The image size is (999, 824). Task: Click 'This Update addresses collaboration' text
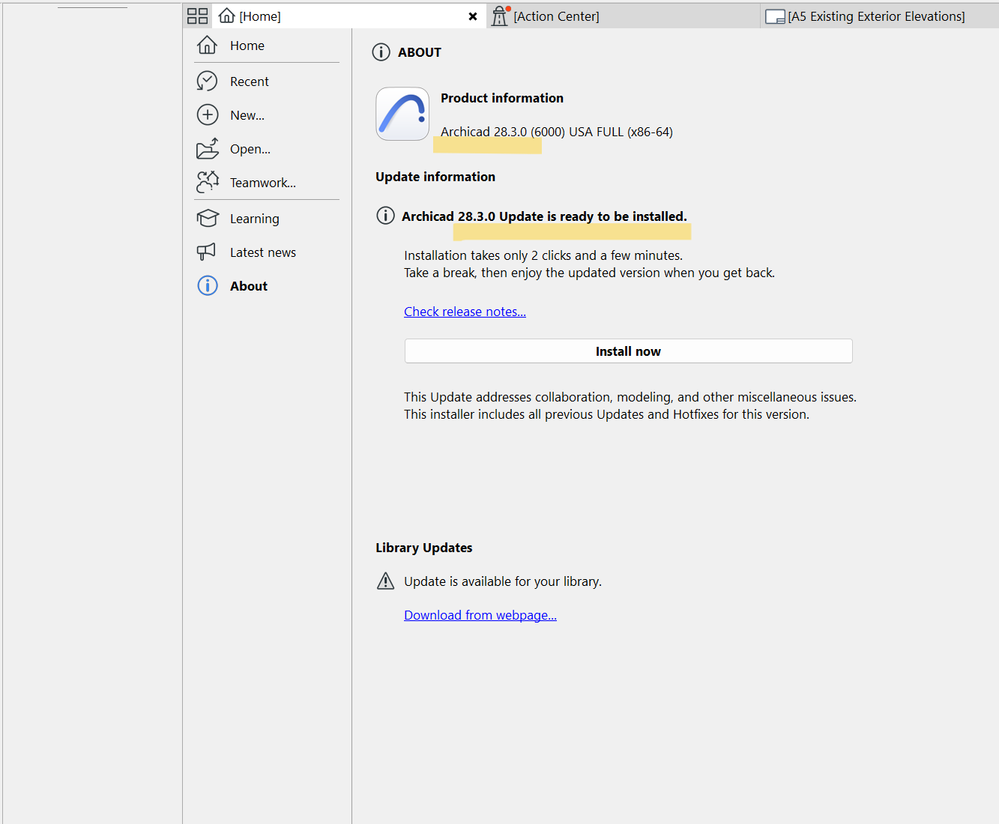[x=630, y=397]
